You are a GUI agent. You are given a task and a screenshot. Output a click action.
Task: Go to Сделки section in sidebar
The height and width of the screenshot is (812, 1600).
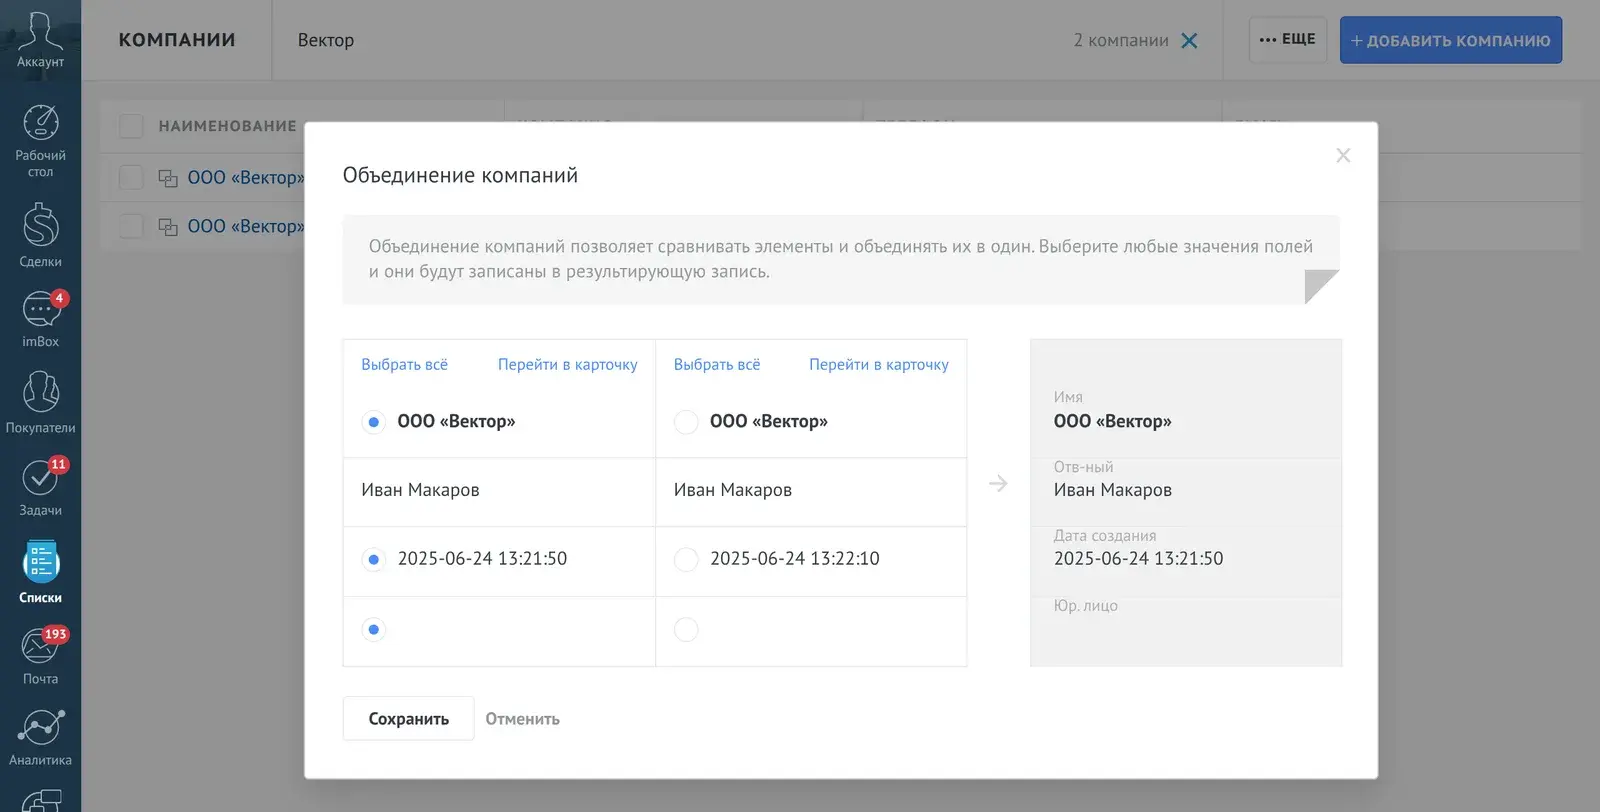[x=40, y=235]
